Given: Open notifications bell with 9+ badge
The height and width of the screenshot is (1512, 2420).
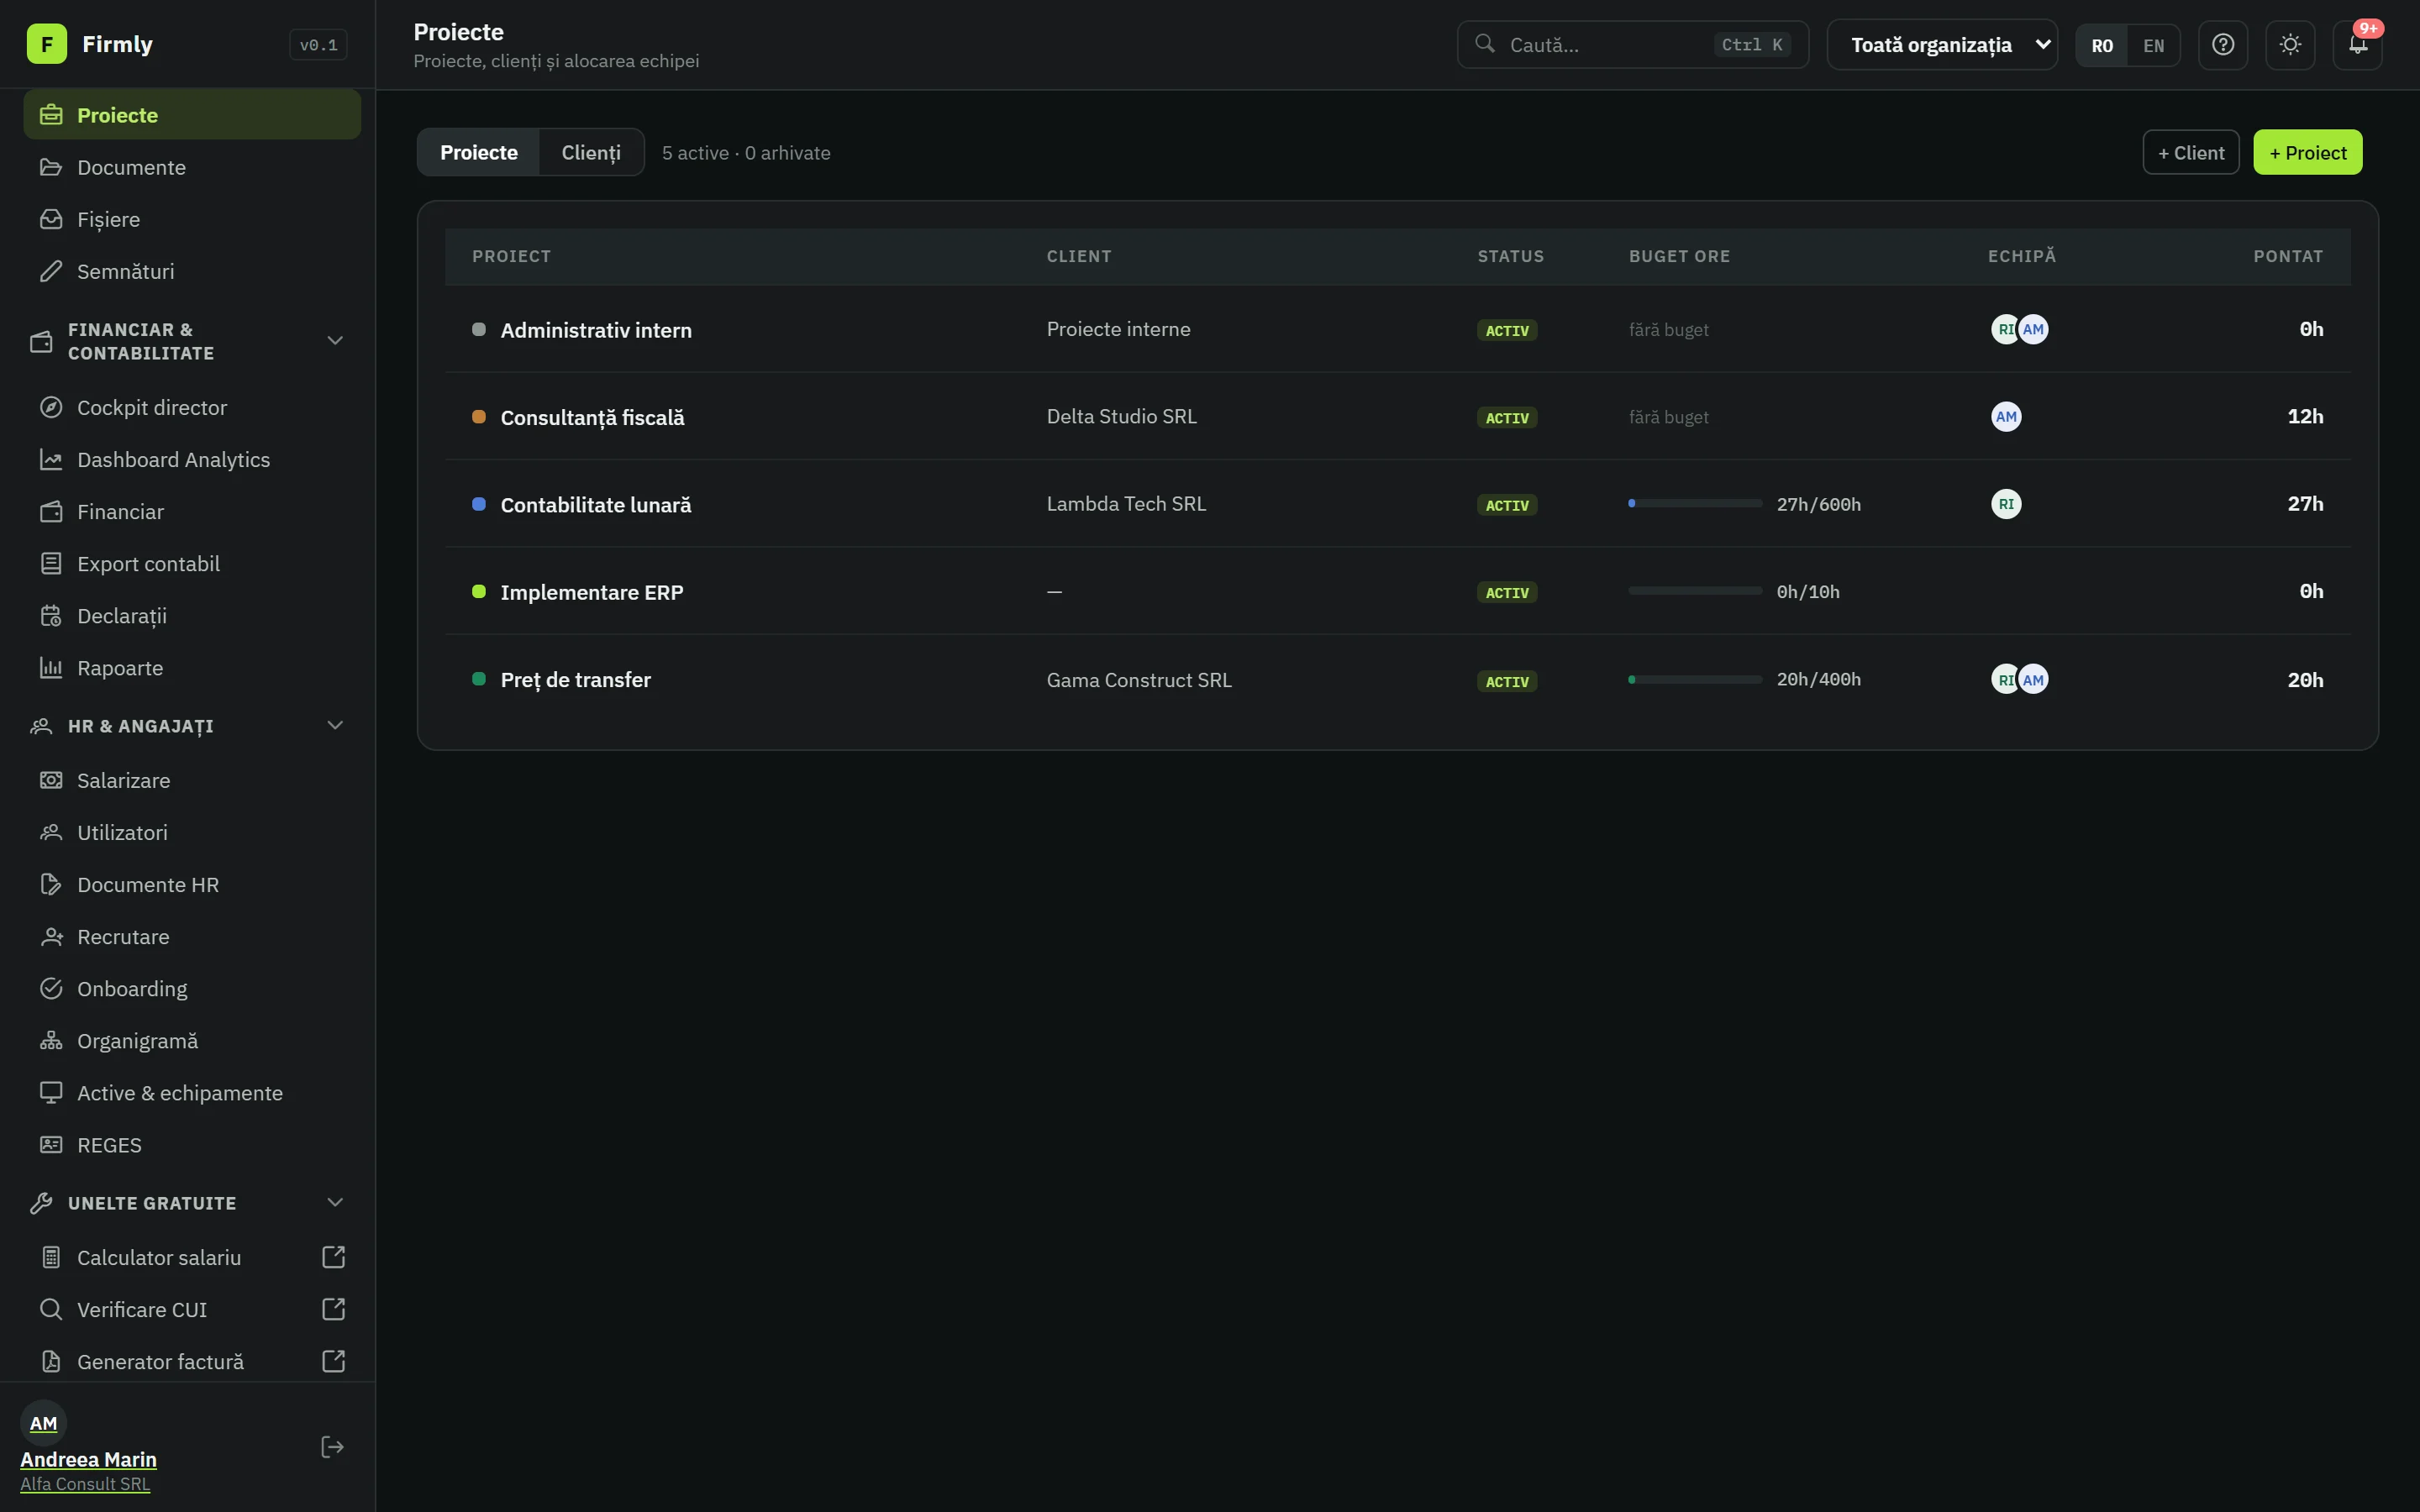Looking at the screenshot, I should [2357, 45].
